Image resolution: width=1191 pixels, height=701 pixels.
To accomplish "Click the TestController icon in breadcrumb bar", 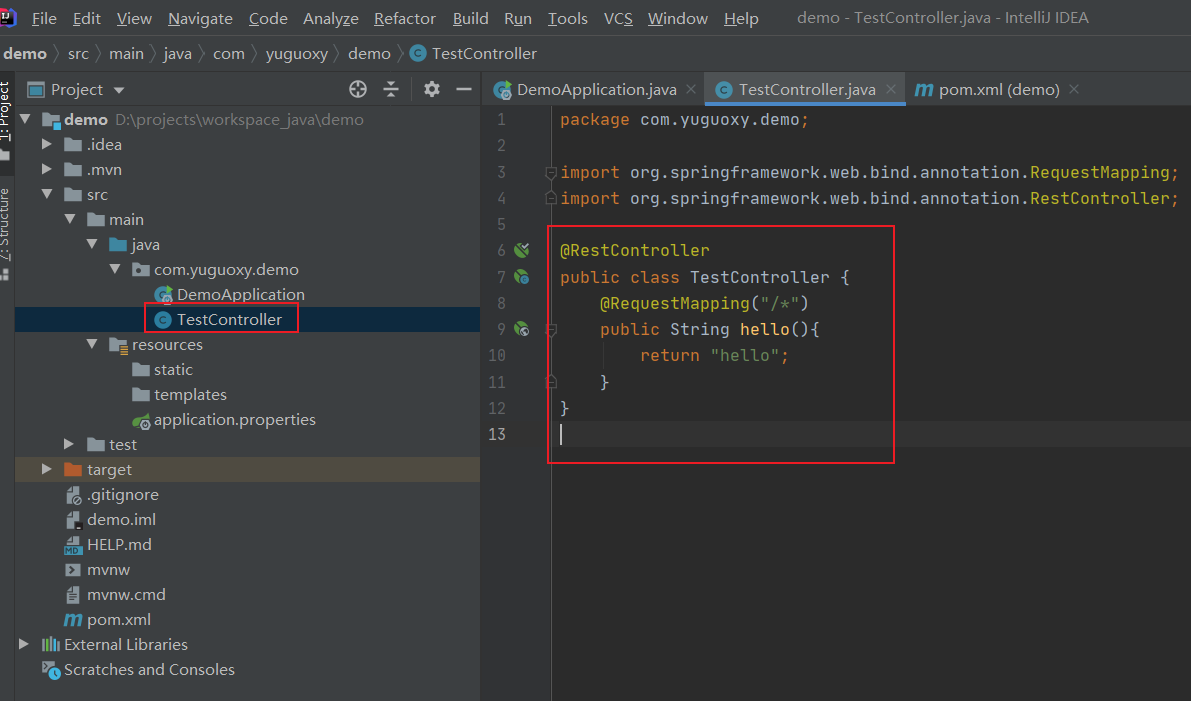I will 418,53.
